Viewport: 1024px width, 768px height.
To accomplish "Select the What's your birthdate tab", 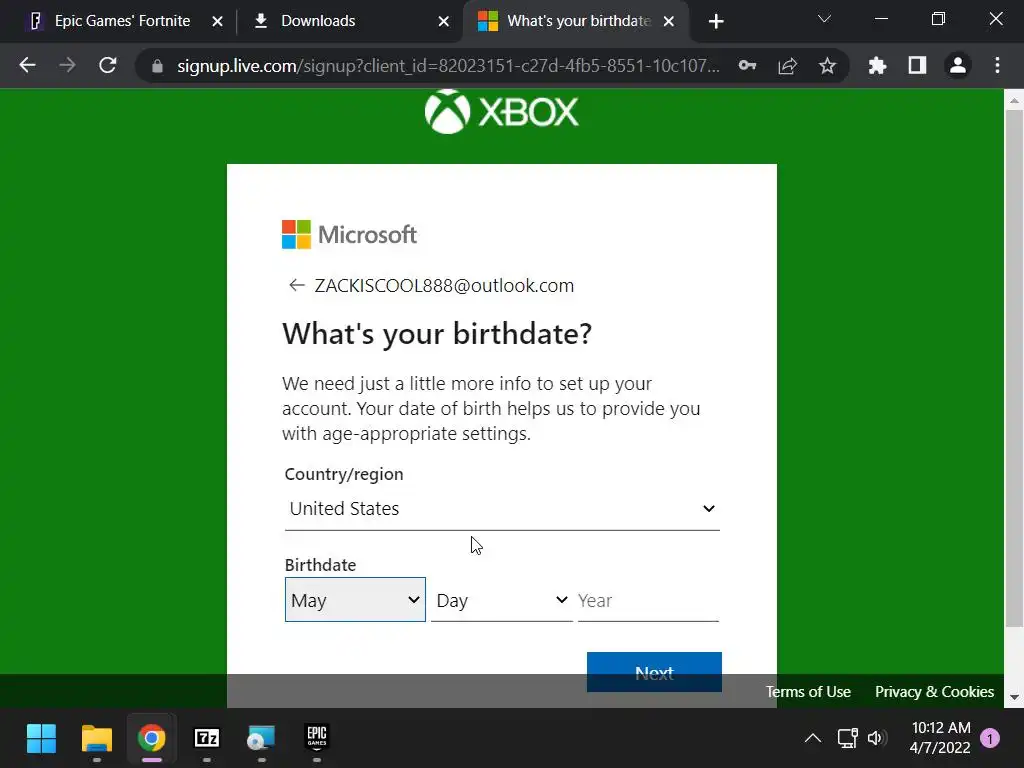I will pyautogui.click(x=575, y=21).
